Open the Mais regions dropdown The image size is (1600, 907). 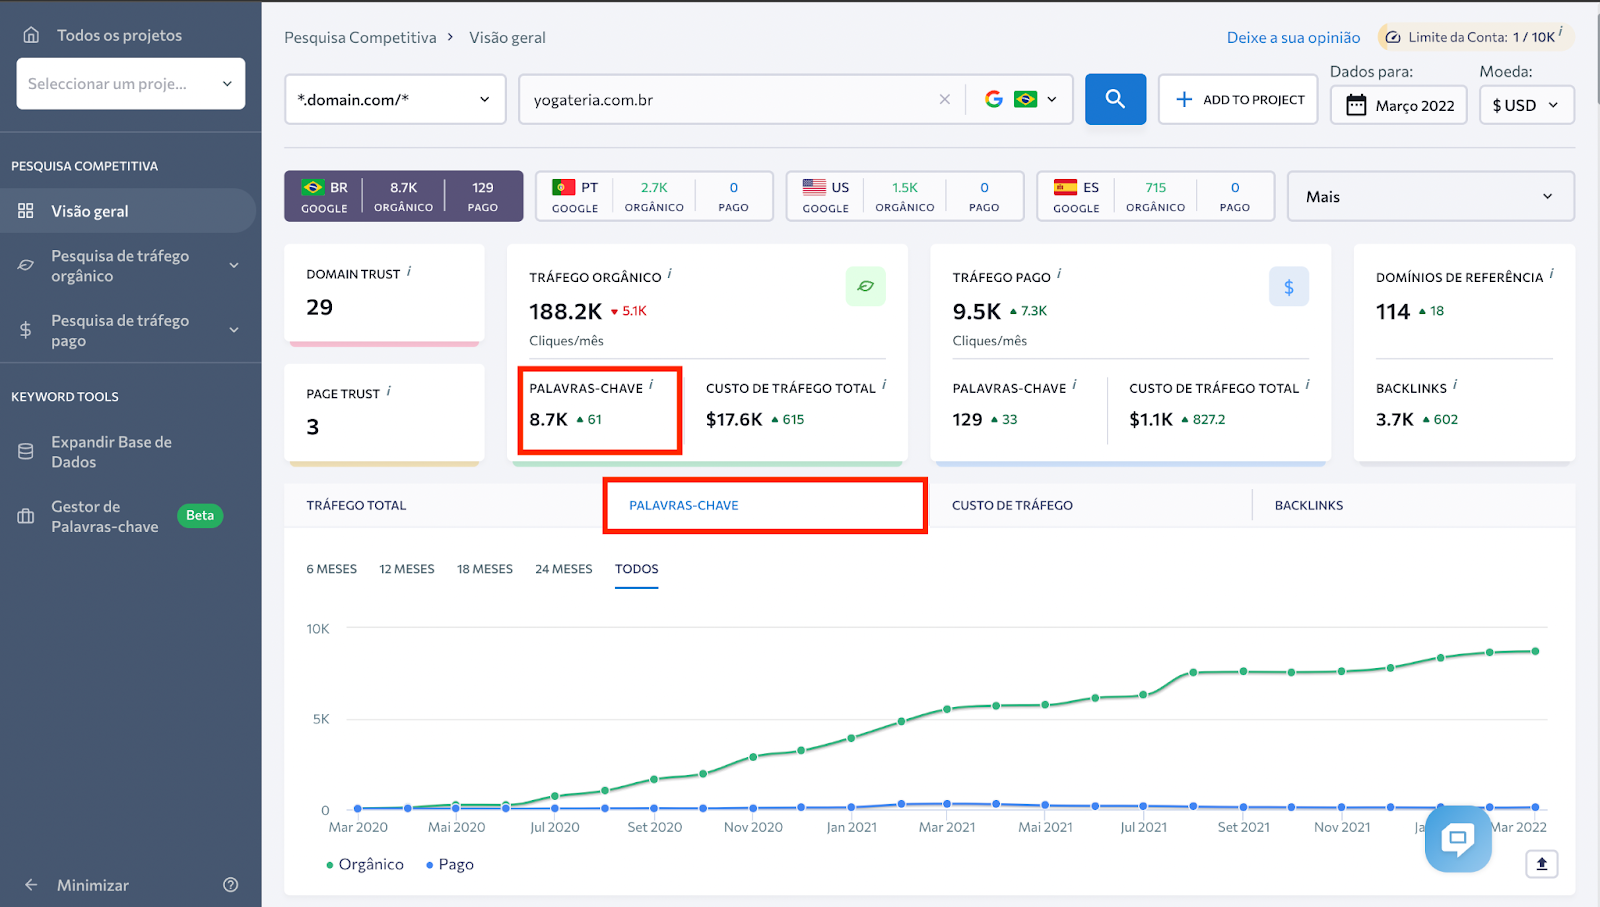1430,196
